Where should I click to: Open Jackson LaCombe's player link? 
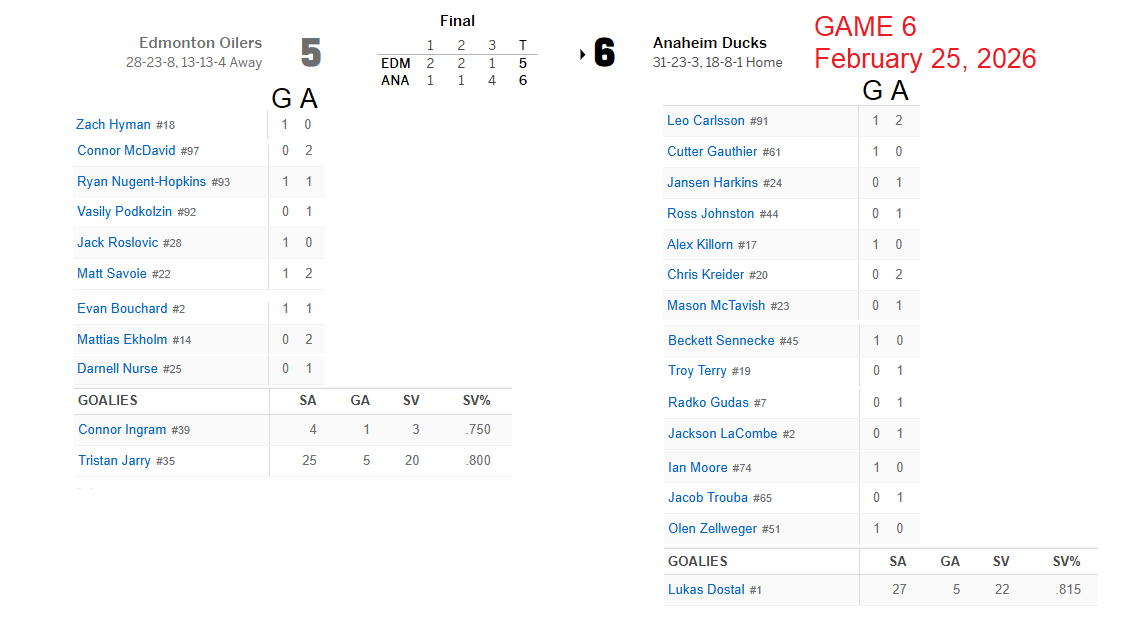click(x=722, y=433)
